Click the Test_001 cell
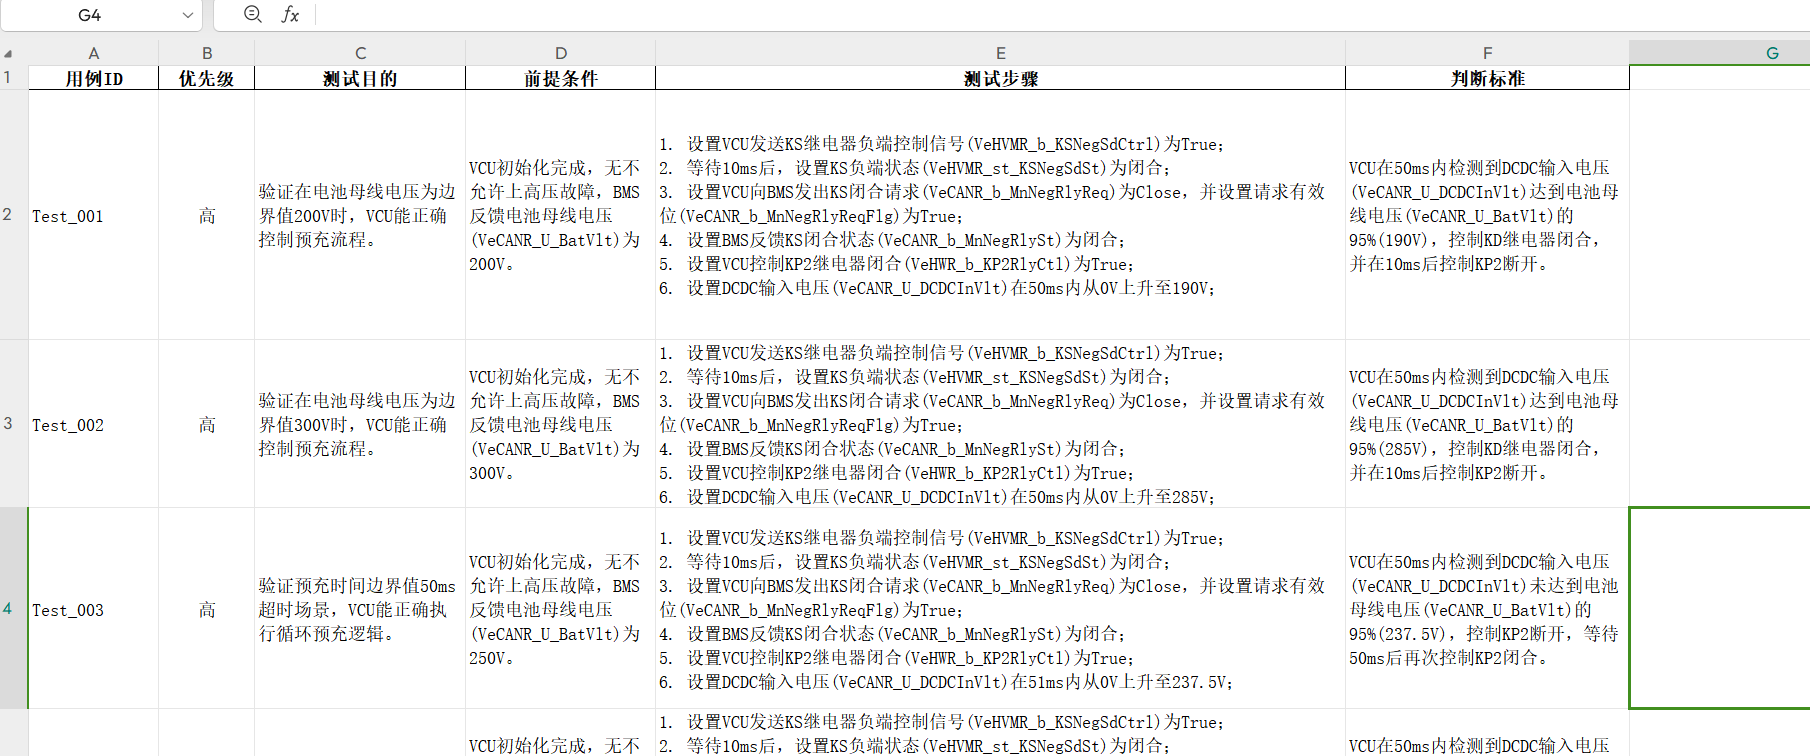Viewport: 1810px width, 756px height. click(x=93, y=215)
